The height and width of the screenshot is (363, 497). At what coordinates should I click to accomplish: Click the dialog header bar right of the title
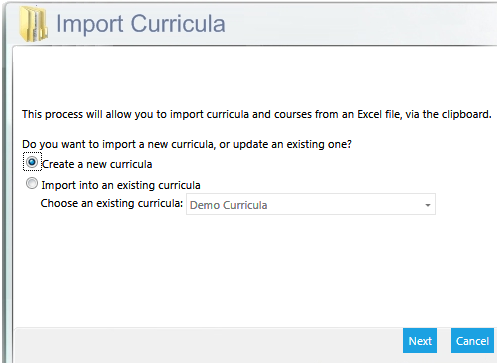(360, 23)
